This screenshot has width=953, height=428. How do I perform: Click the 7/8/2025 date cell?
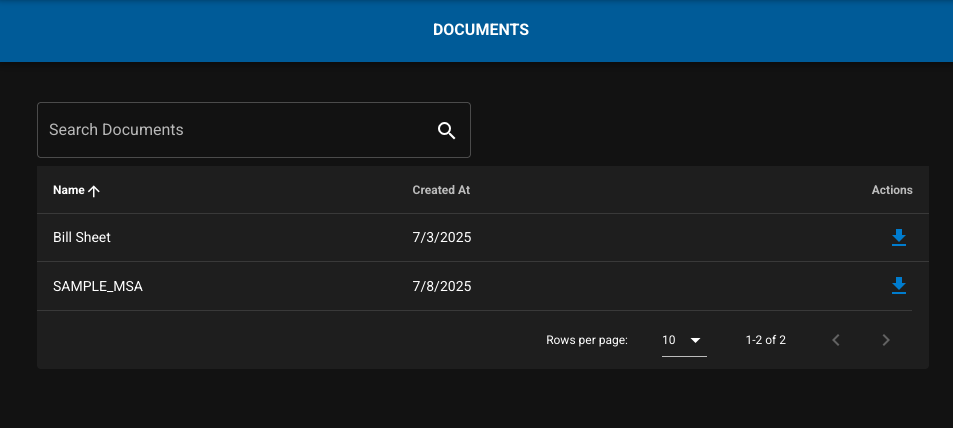[442, 286]
